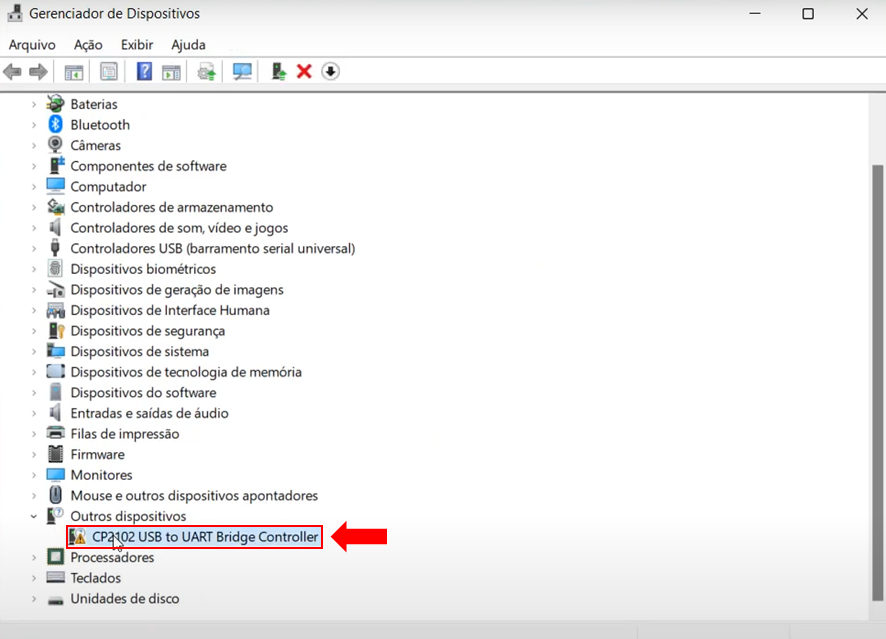This screenshot has width=886, height=639.
Task: Select Outros dispositivos label
Action: pyautogui.click(x=128, y=516)
